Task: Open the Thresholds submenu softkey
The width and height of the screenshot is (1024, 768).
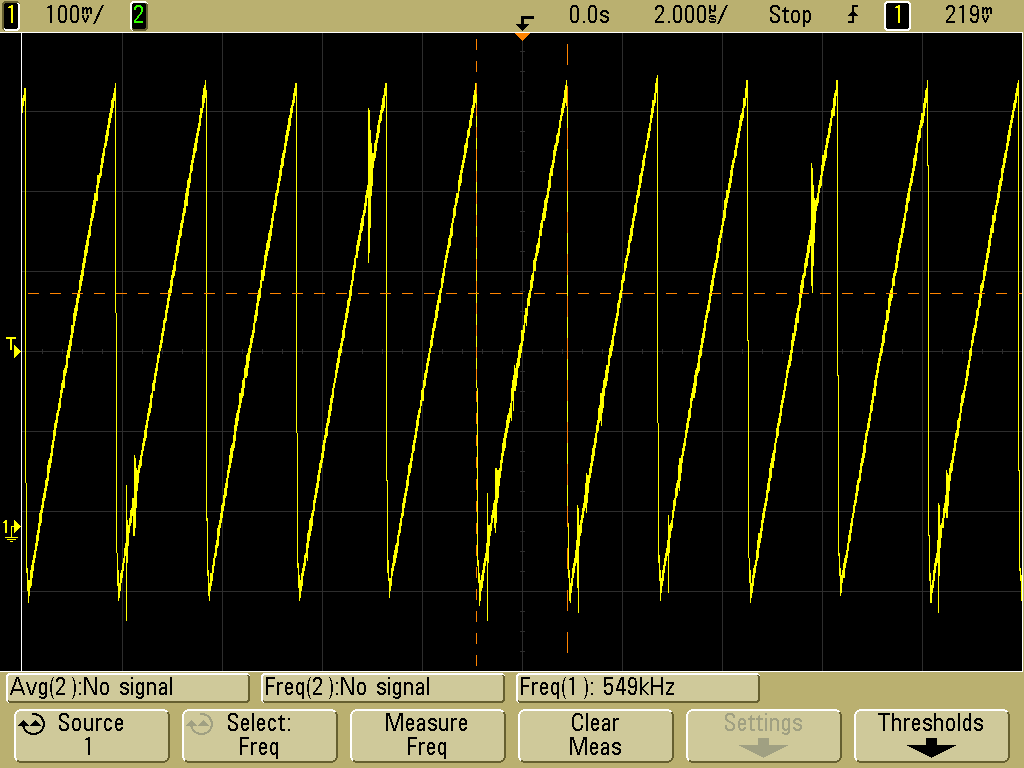Action: click(x=931, y=735)
